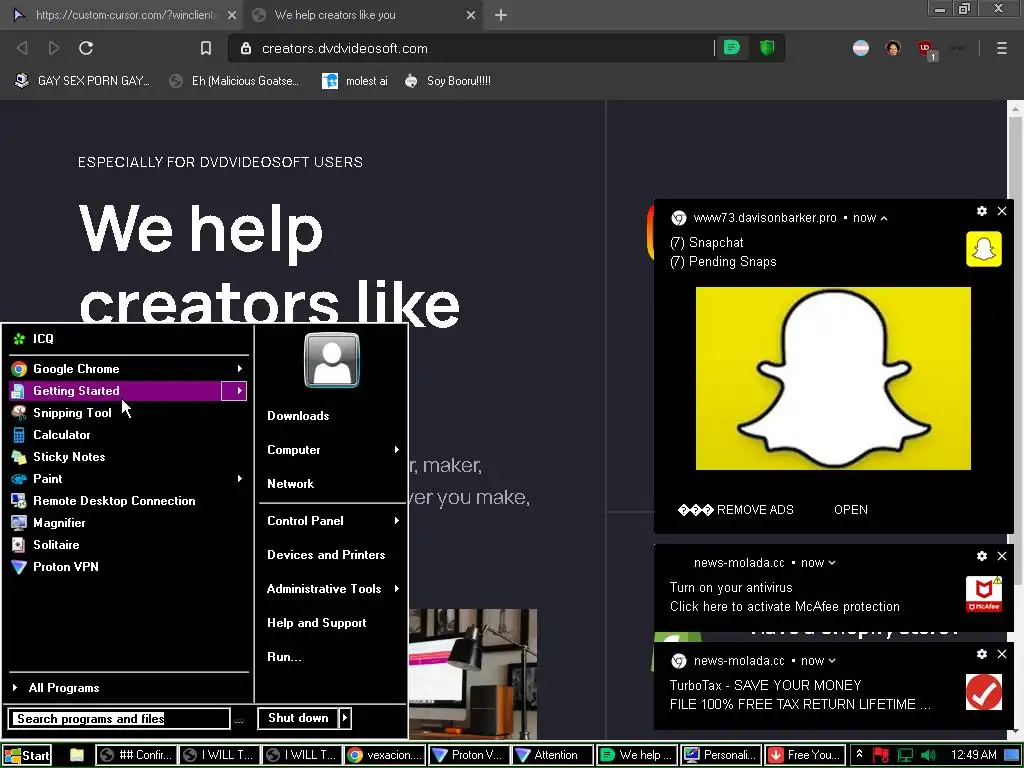The height and width of the screenshot is (768, 1024).
Task: Launch Solitaire from Start menu
Action: click(x=128, y=545)
